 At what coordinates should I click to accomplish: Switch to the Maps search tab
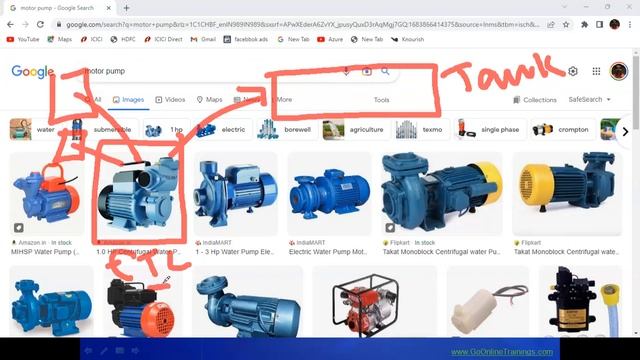(210, 100)
